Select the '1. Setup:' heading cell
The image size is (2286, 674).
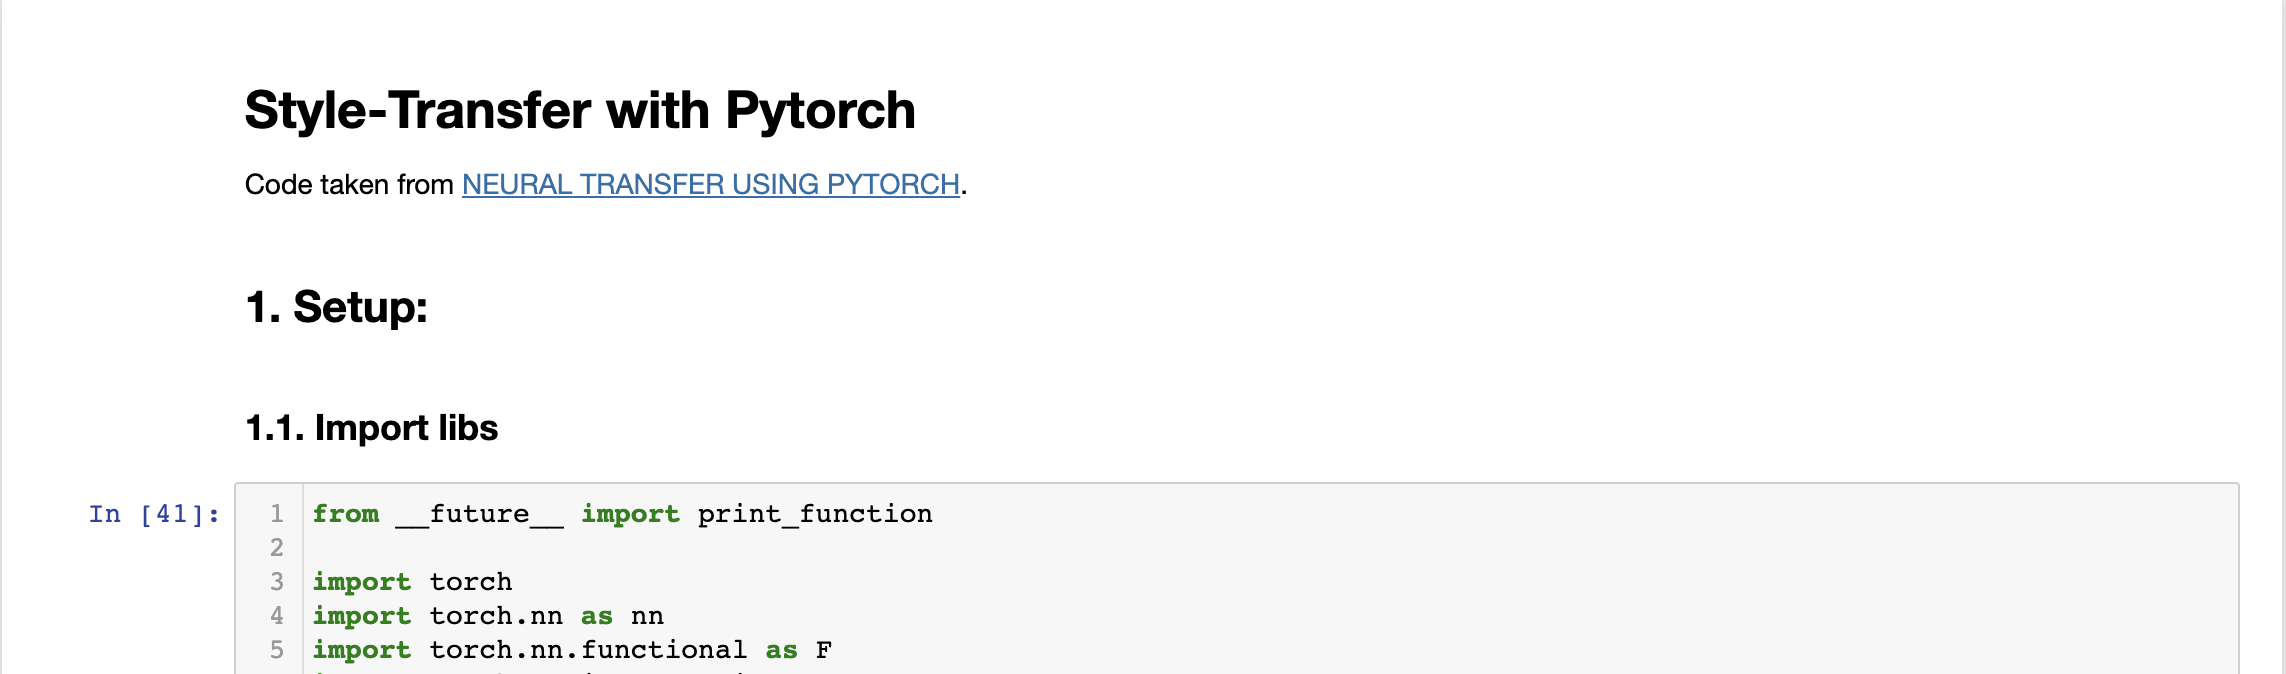pos(336,307)
